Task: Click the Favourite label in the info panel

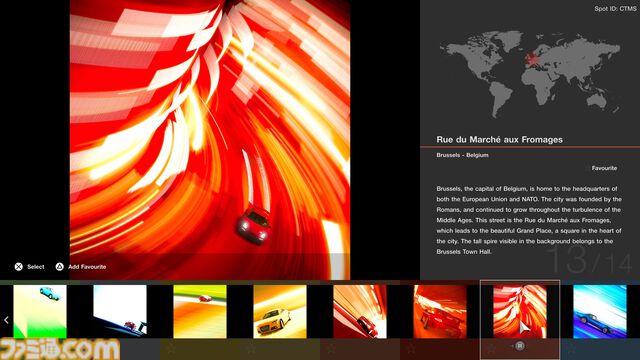Action: click(604, 168)
